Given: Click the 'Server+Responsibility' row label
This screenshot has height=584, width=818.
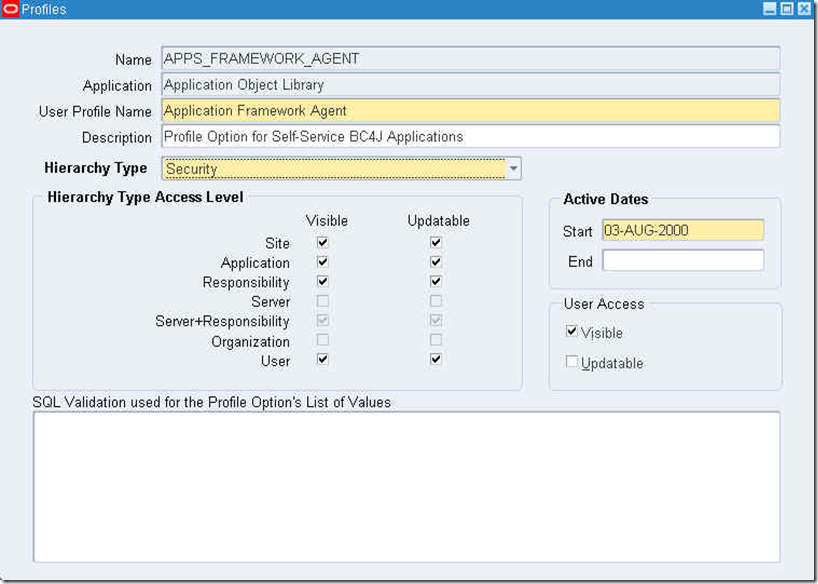Looking at the screenshot, I should click(222, 321).
